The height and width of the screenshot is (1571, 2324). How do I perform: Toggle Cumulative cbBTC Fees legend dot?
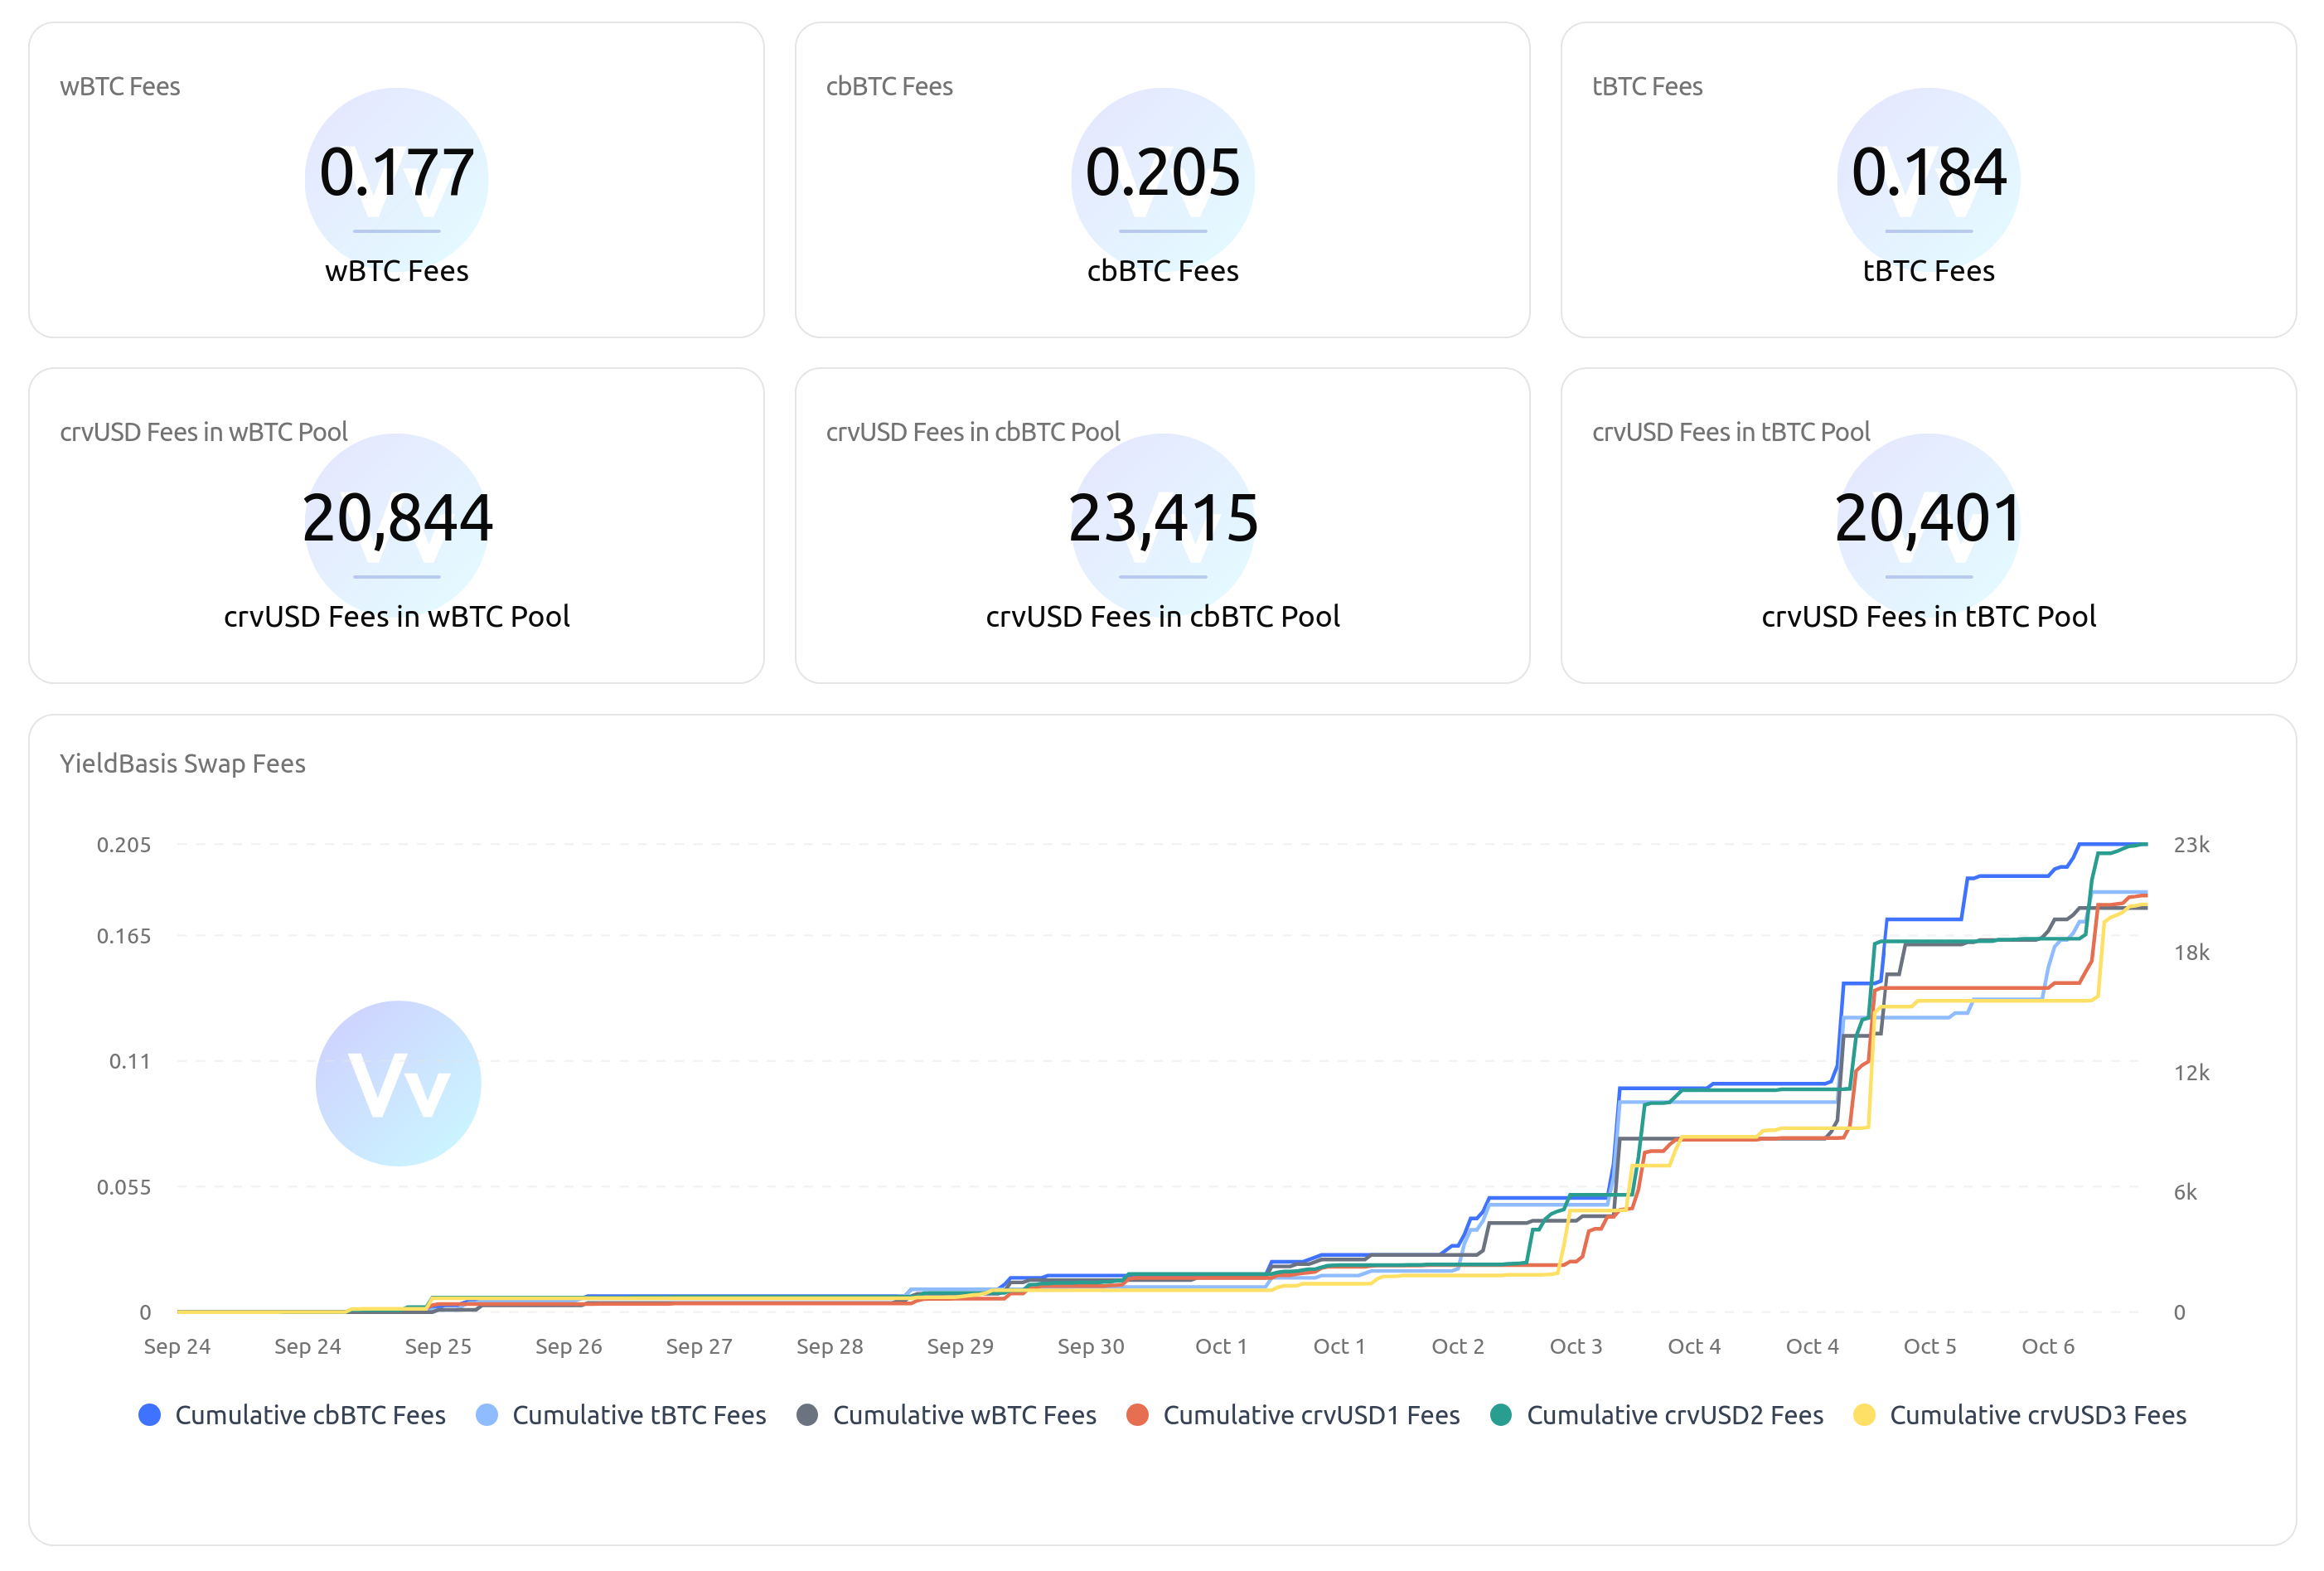(x=149, y=1414)
